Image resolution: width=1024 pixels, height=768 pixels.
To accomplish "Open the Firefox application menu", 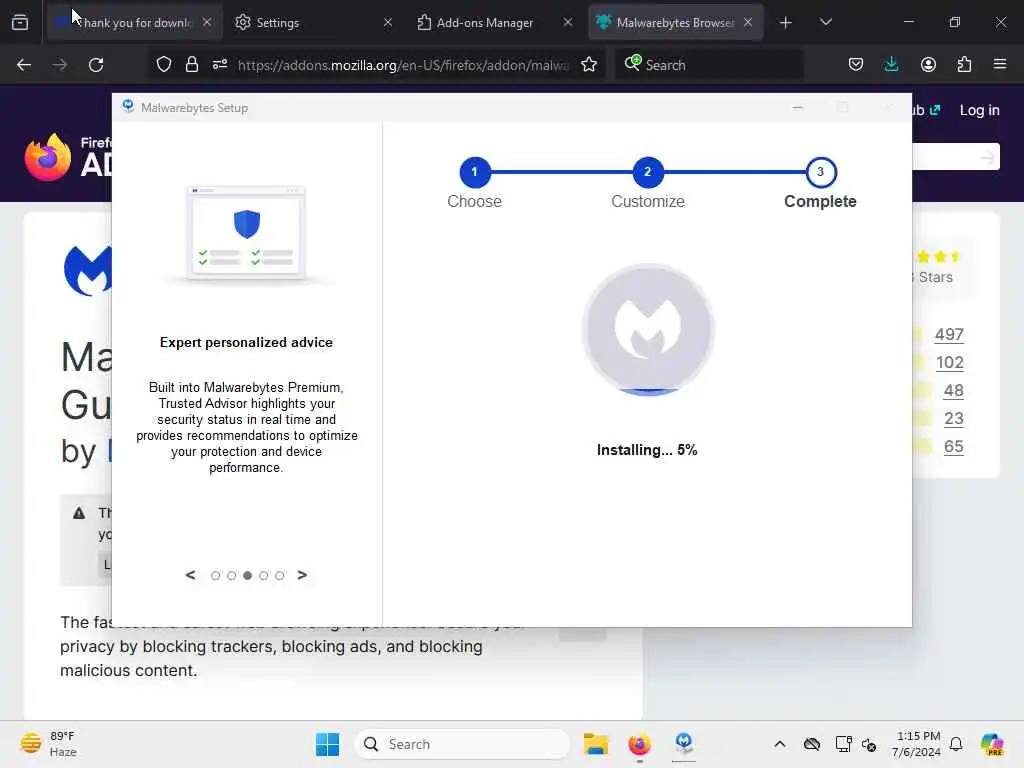I will click(1000, 65).
